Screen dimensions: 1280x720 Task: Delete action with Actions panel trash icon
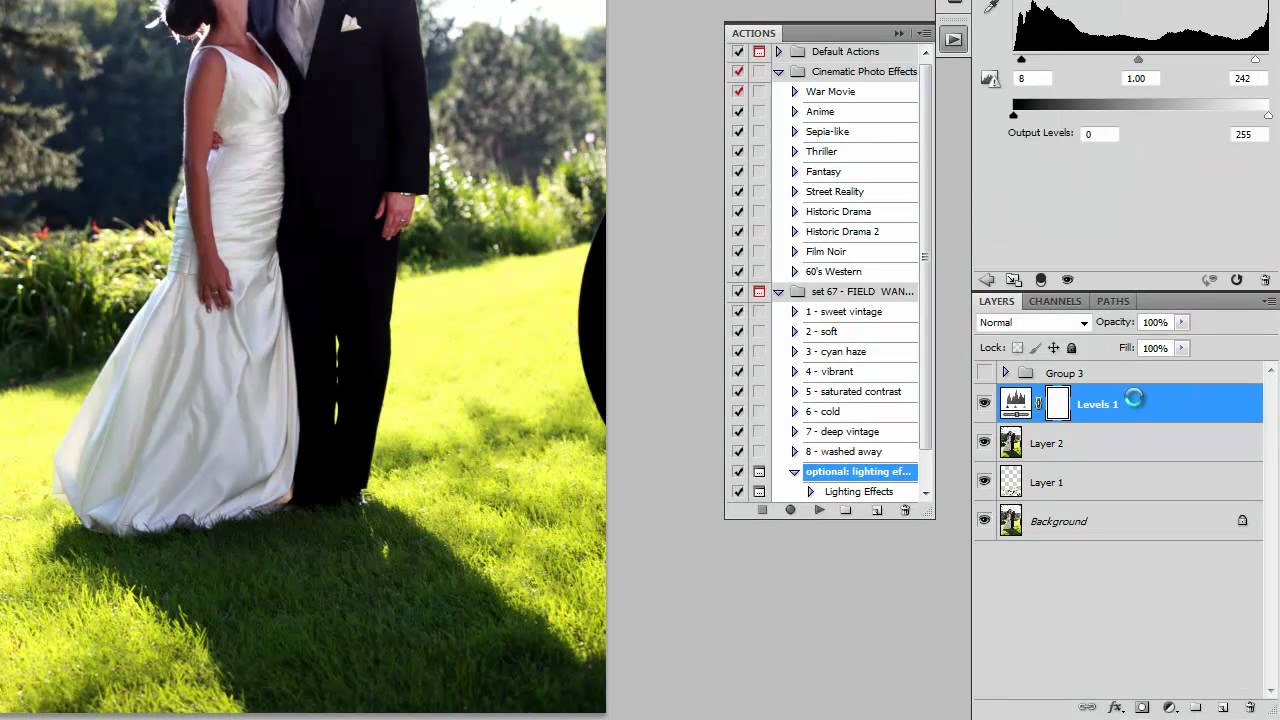pyautogui.click(x=905, y=510)
